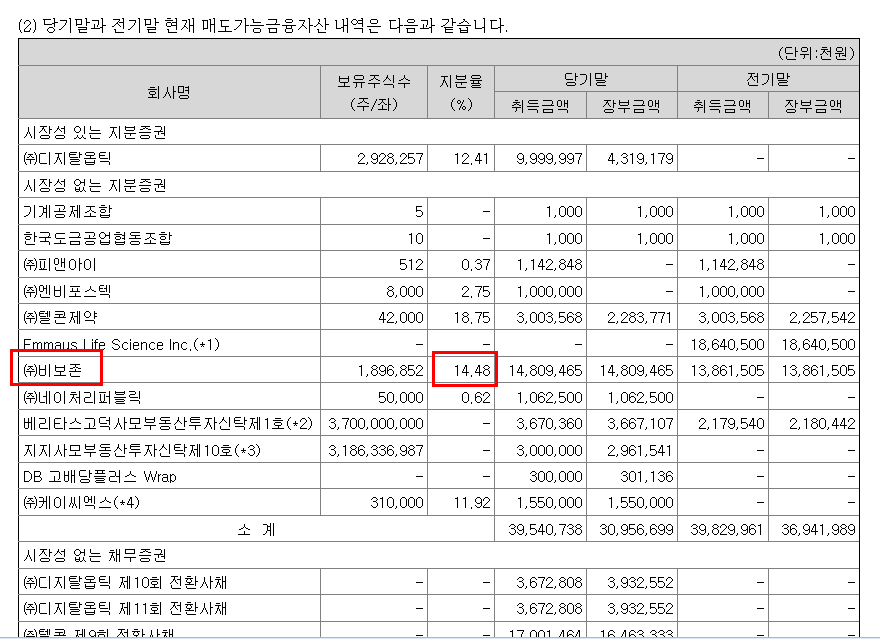Click share count 3,186,336,987
Image resolution: width=880 pixels, height=639 pixels.
[376, 450]
